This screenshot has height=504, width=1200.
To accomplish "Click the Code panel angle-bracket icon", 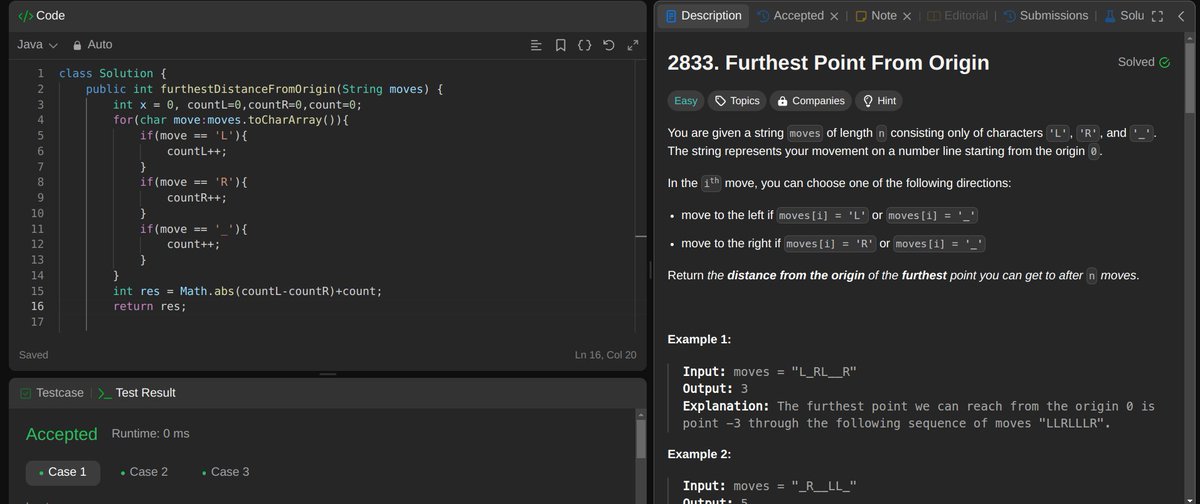I will (26, 16).
